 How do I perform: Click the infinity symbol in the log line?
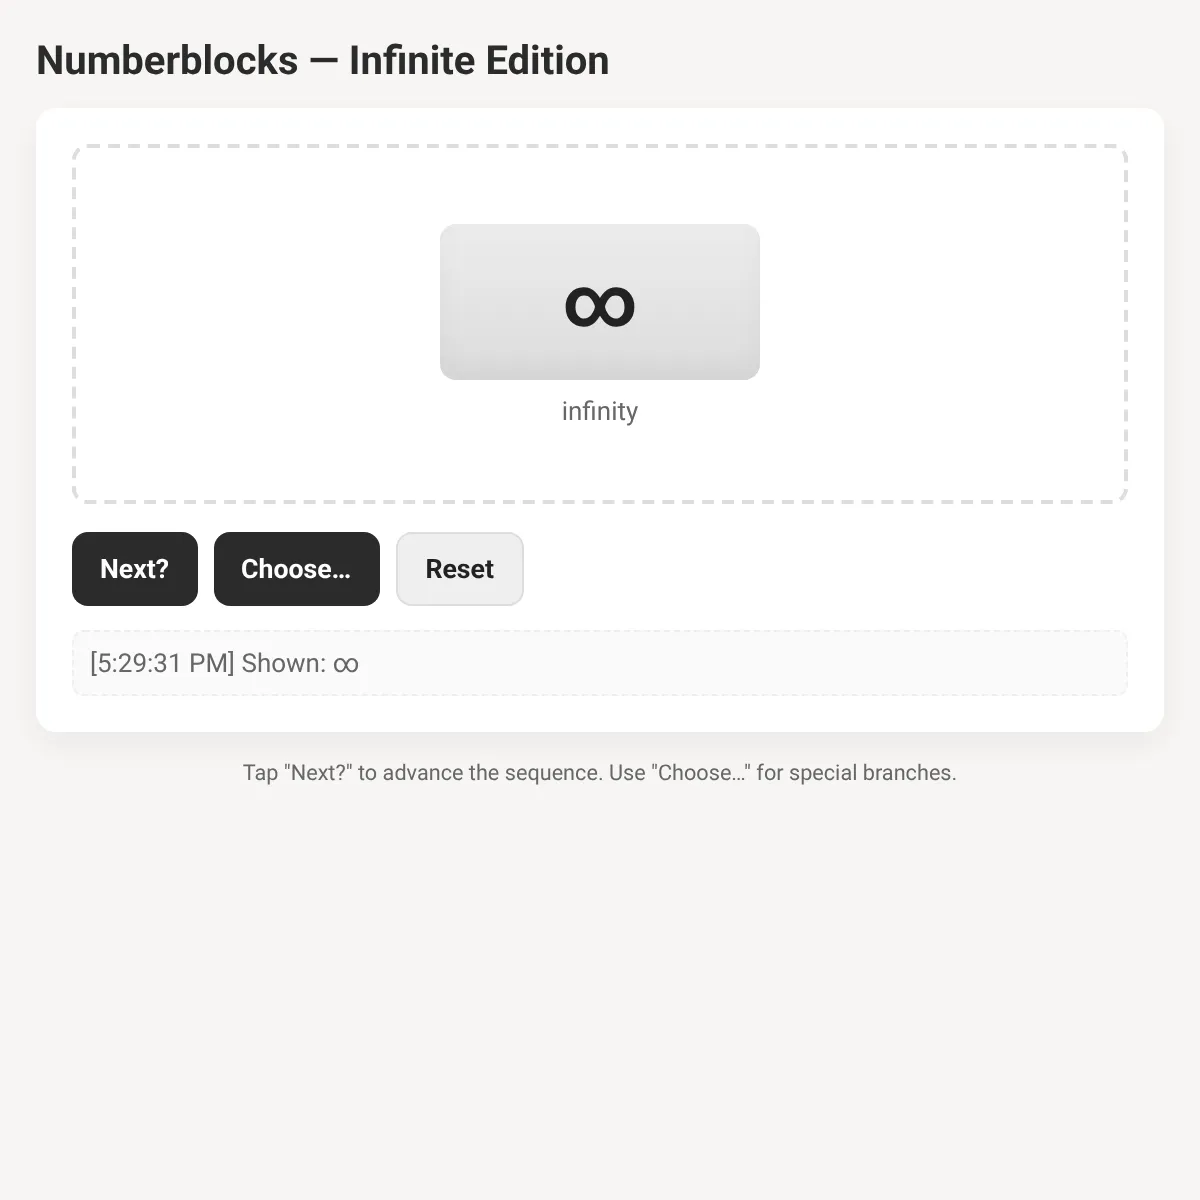pos(346,664)
